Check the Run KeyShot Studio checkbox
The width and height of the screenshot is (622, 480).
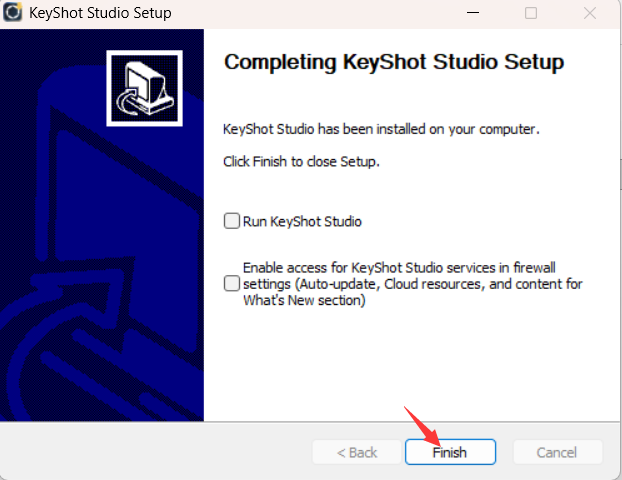click(x=232, y=221)
